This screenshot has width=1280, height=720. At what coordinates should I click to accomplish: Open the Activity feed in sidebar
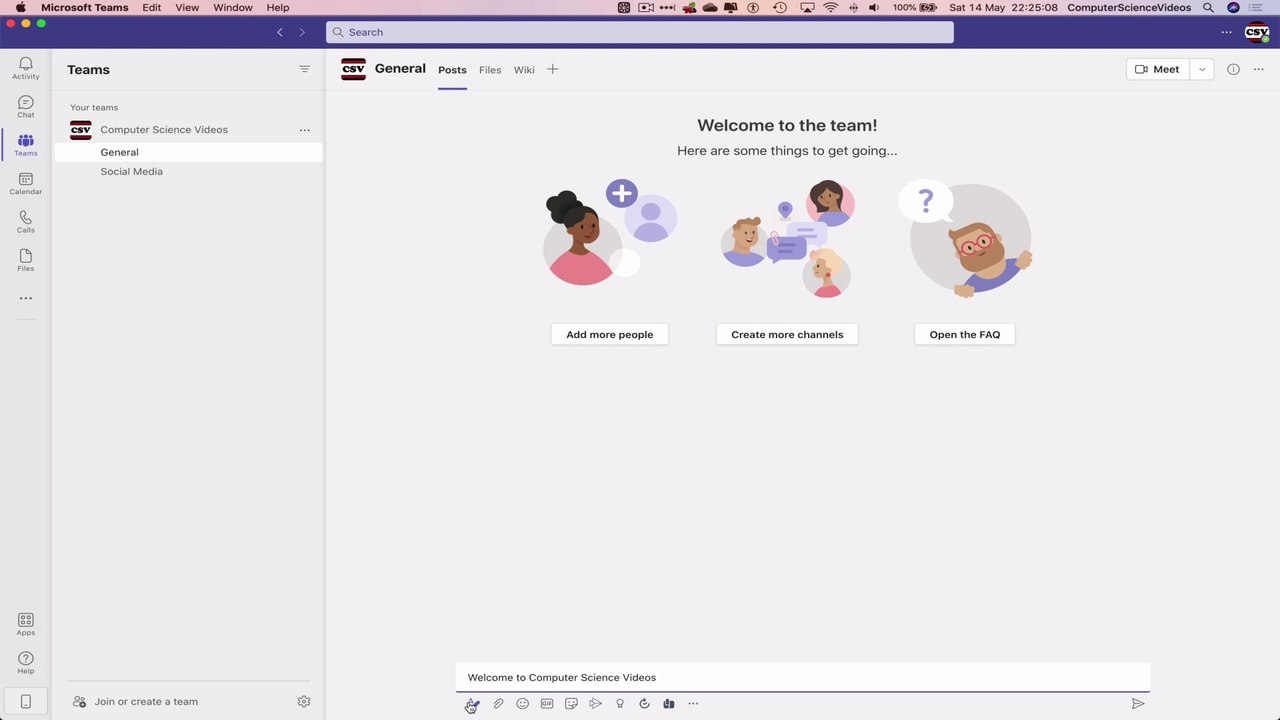pyautogui.click(x=26, y=68)
